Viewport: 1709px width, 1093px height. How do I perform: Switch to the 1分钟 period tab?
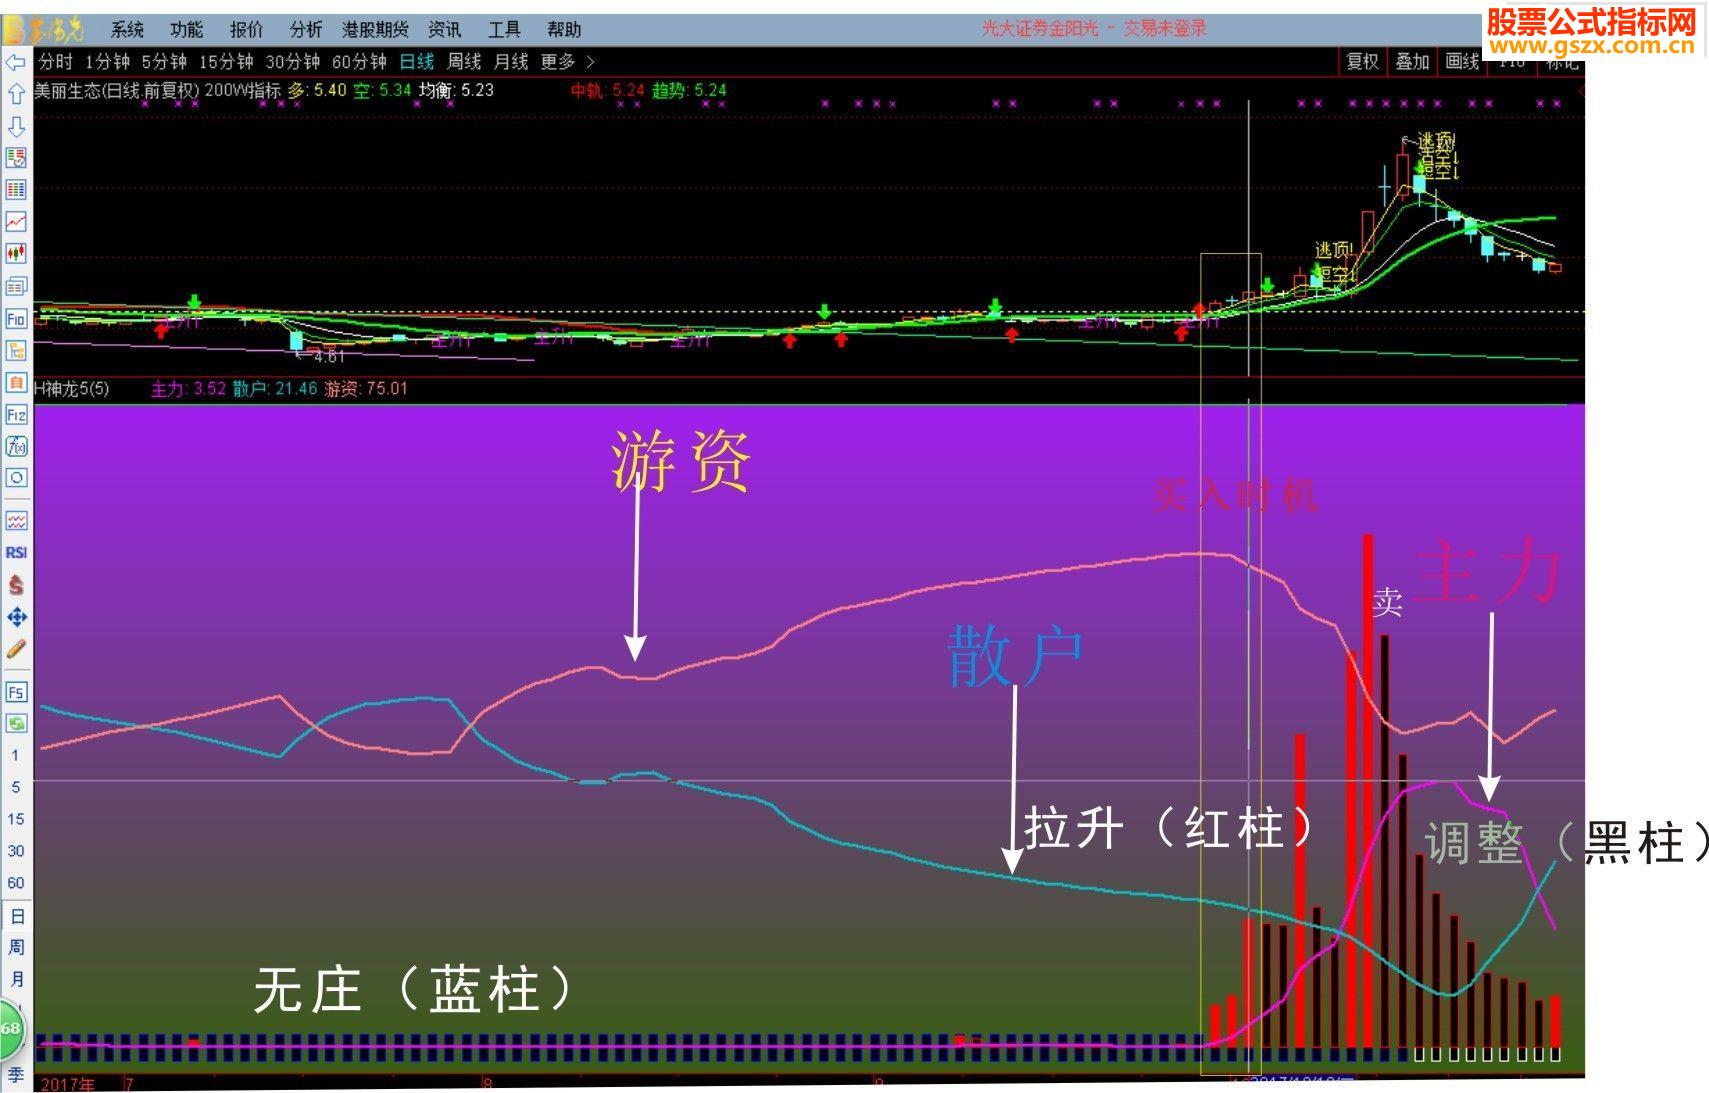click(x=108, y=62)
